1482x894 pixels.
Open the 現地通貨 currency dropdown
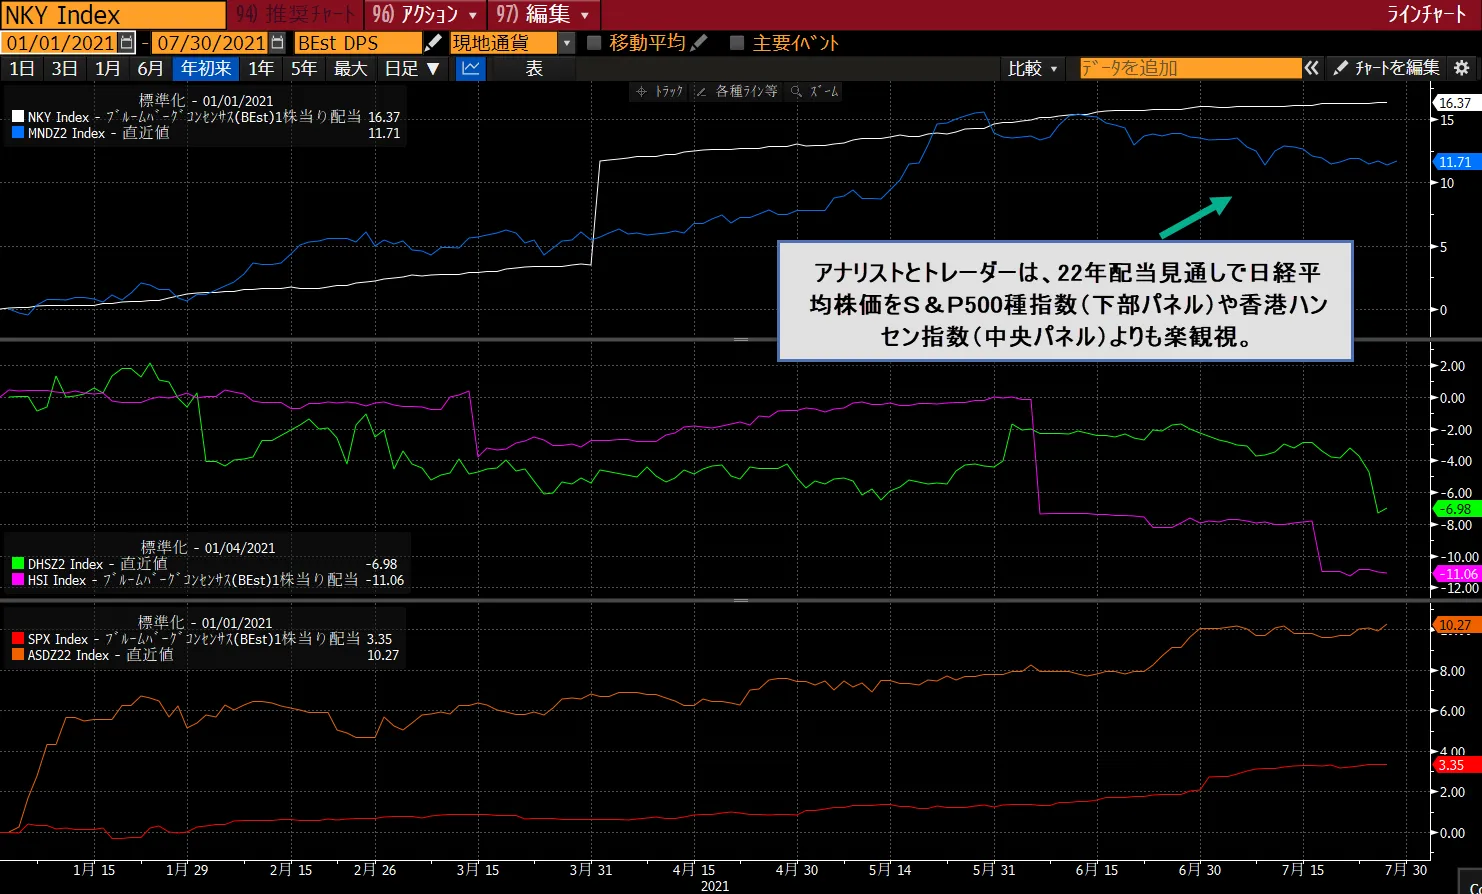pos(566,42)
